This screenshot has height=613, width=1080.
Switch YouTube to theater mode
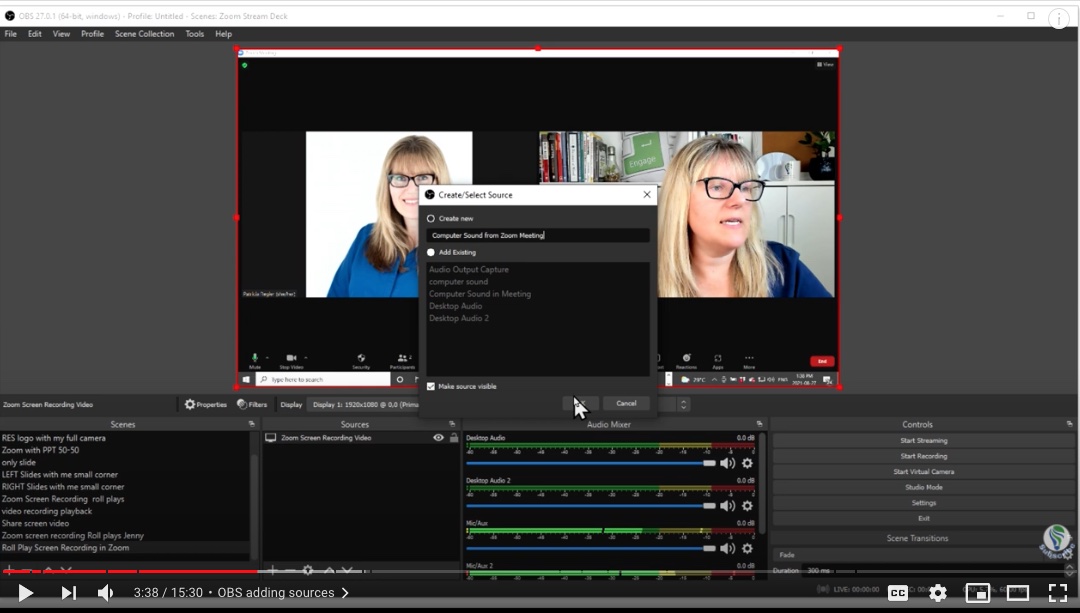1017,592
